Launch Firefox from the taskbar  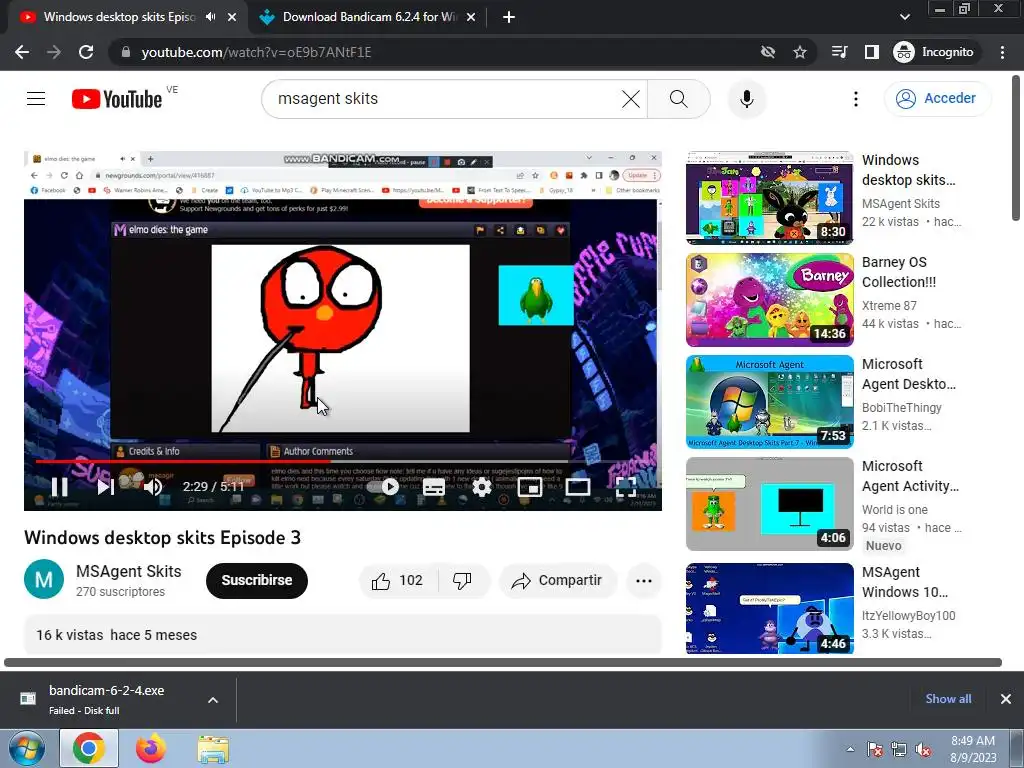(151, 748)
